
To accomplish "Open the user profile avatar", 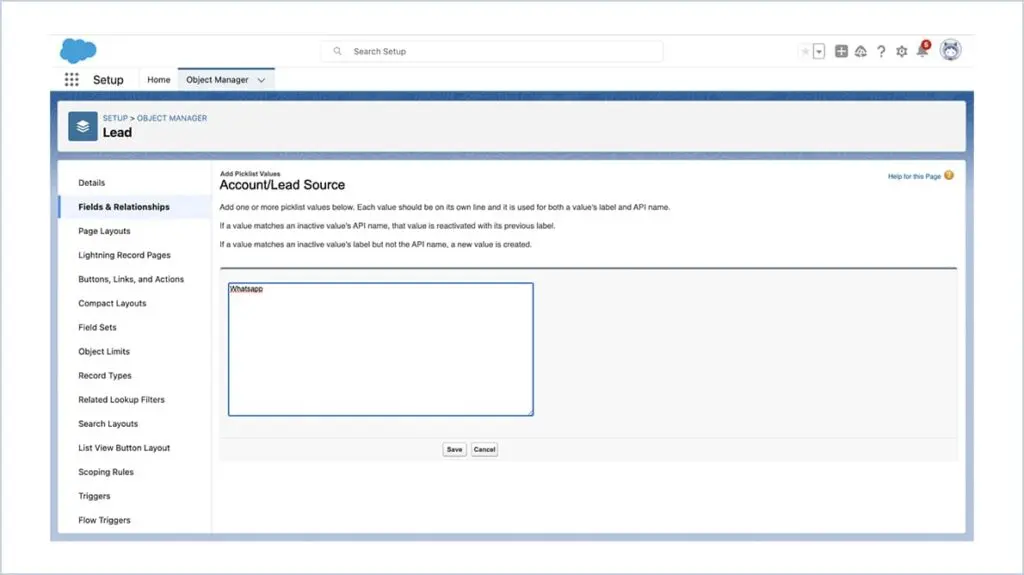I will click(950, 50).
